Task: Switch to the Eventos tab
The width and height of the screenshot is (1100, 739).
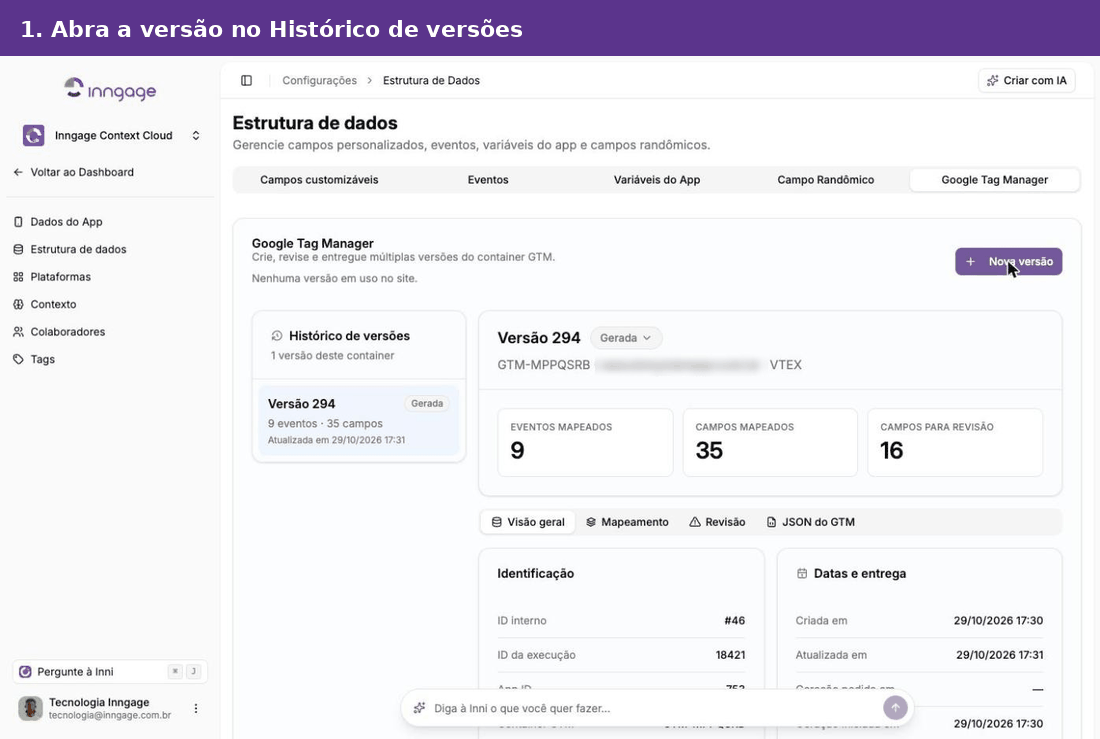Action: click(x=488, y=180)
